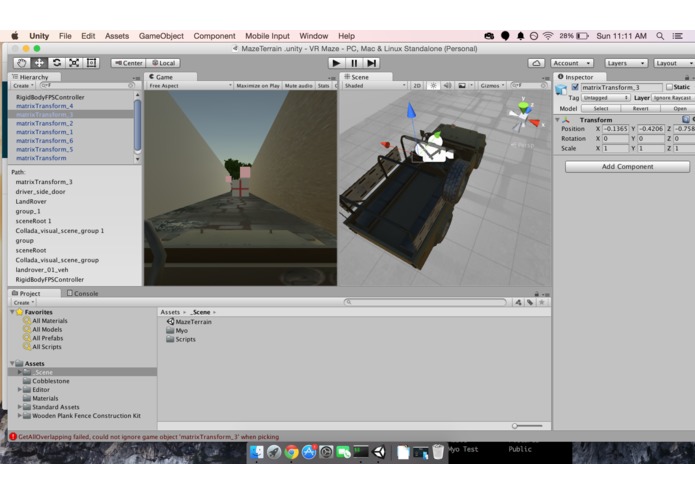The height and width of the screenshot is (494, 695).
Task: Toggle Stats overlay in Game view
Action: coord(323,86)
